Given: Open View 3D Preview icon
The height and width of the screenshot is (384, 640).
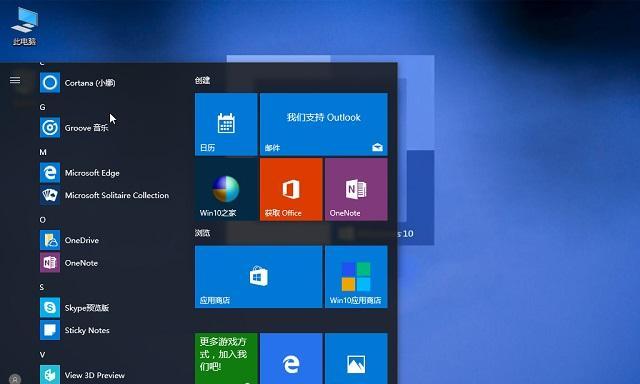Looking at the screenshot, I should 50,375.
